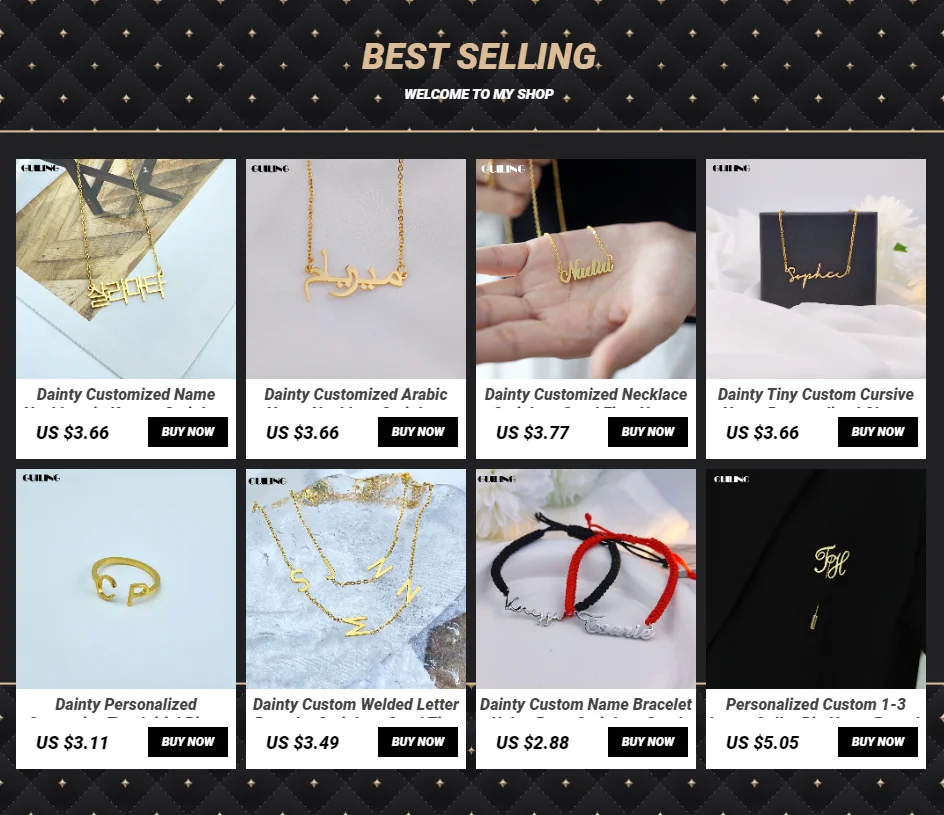Open the Dainty Tiny Custom Cursive title
Image resolution: width=944 pixels, height=815 pixels.
(816, 395)
